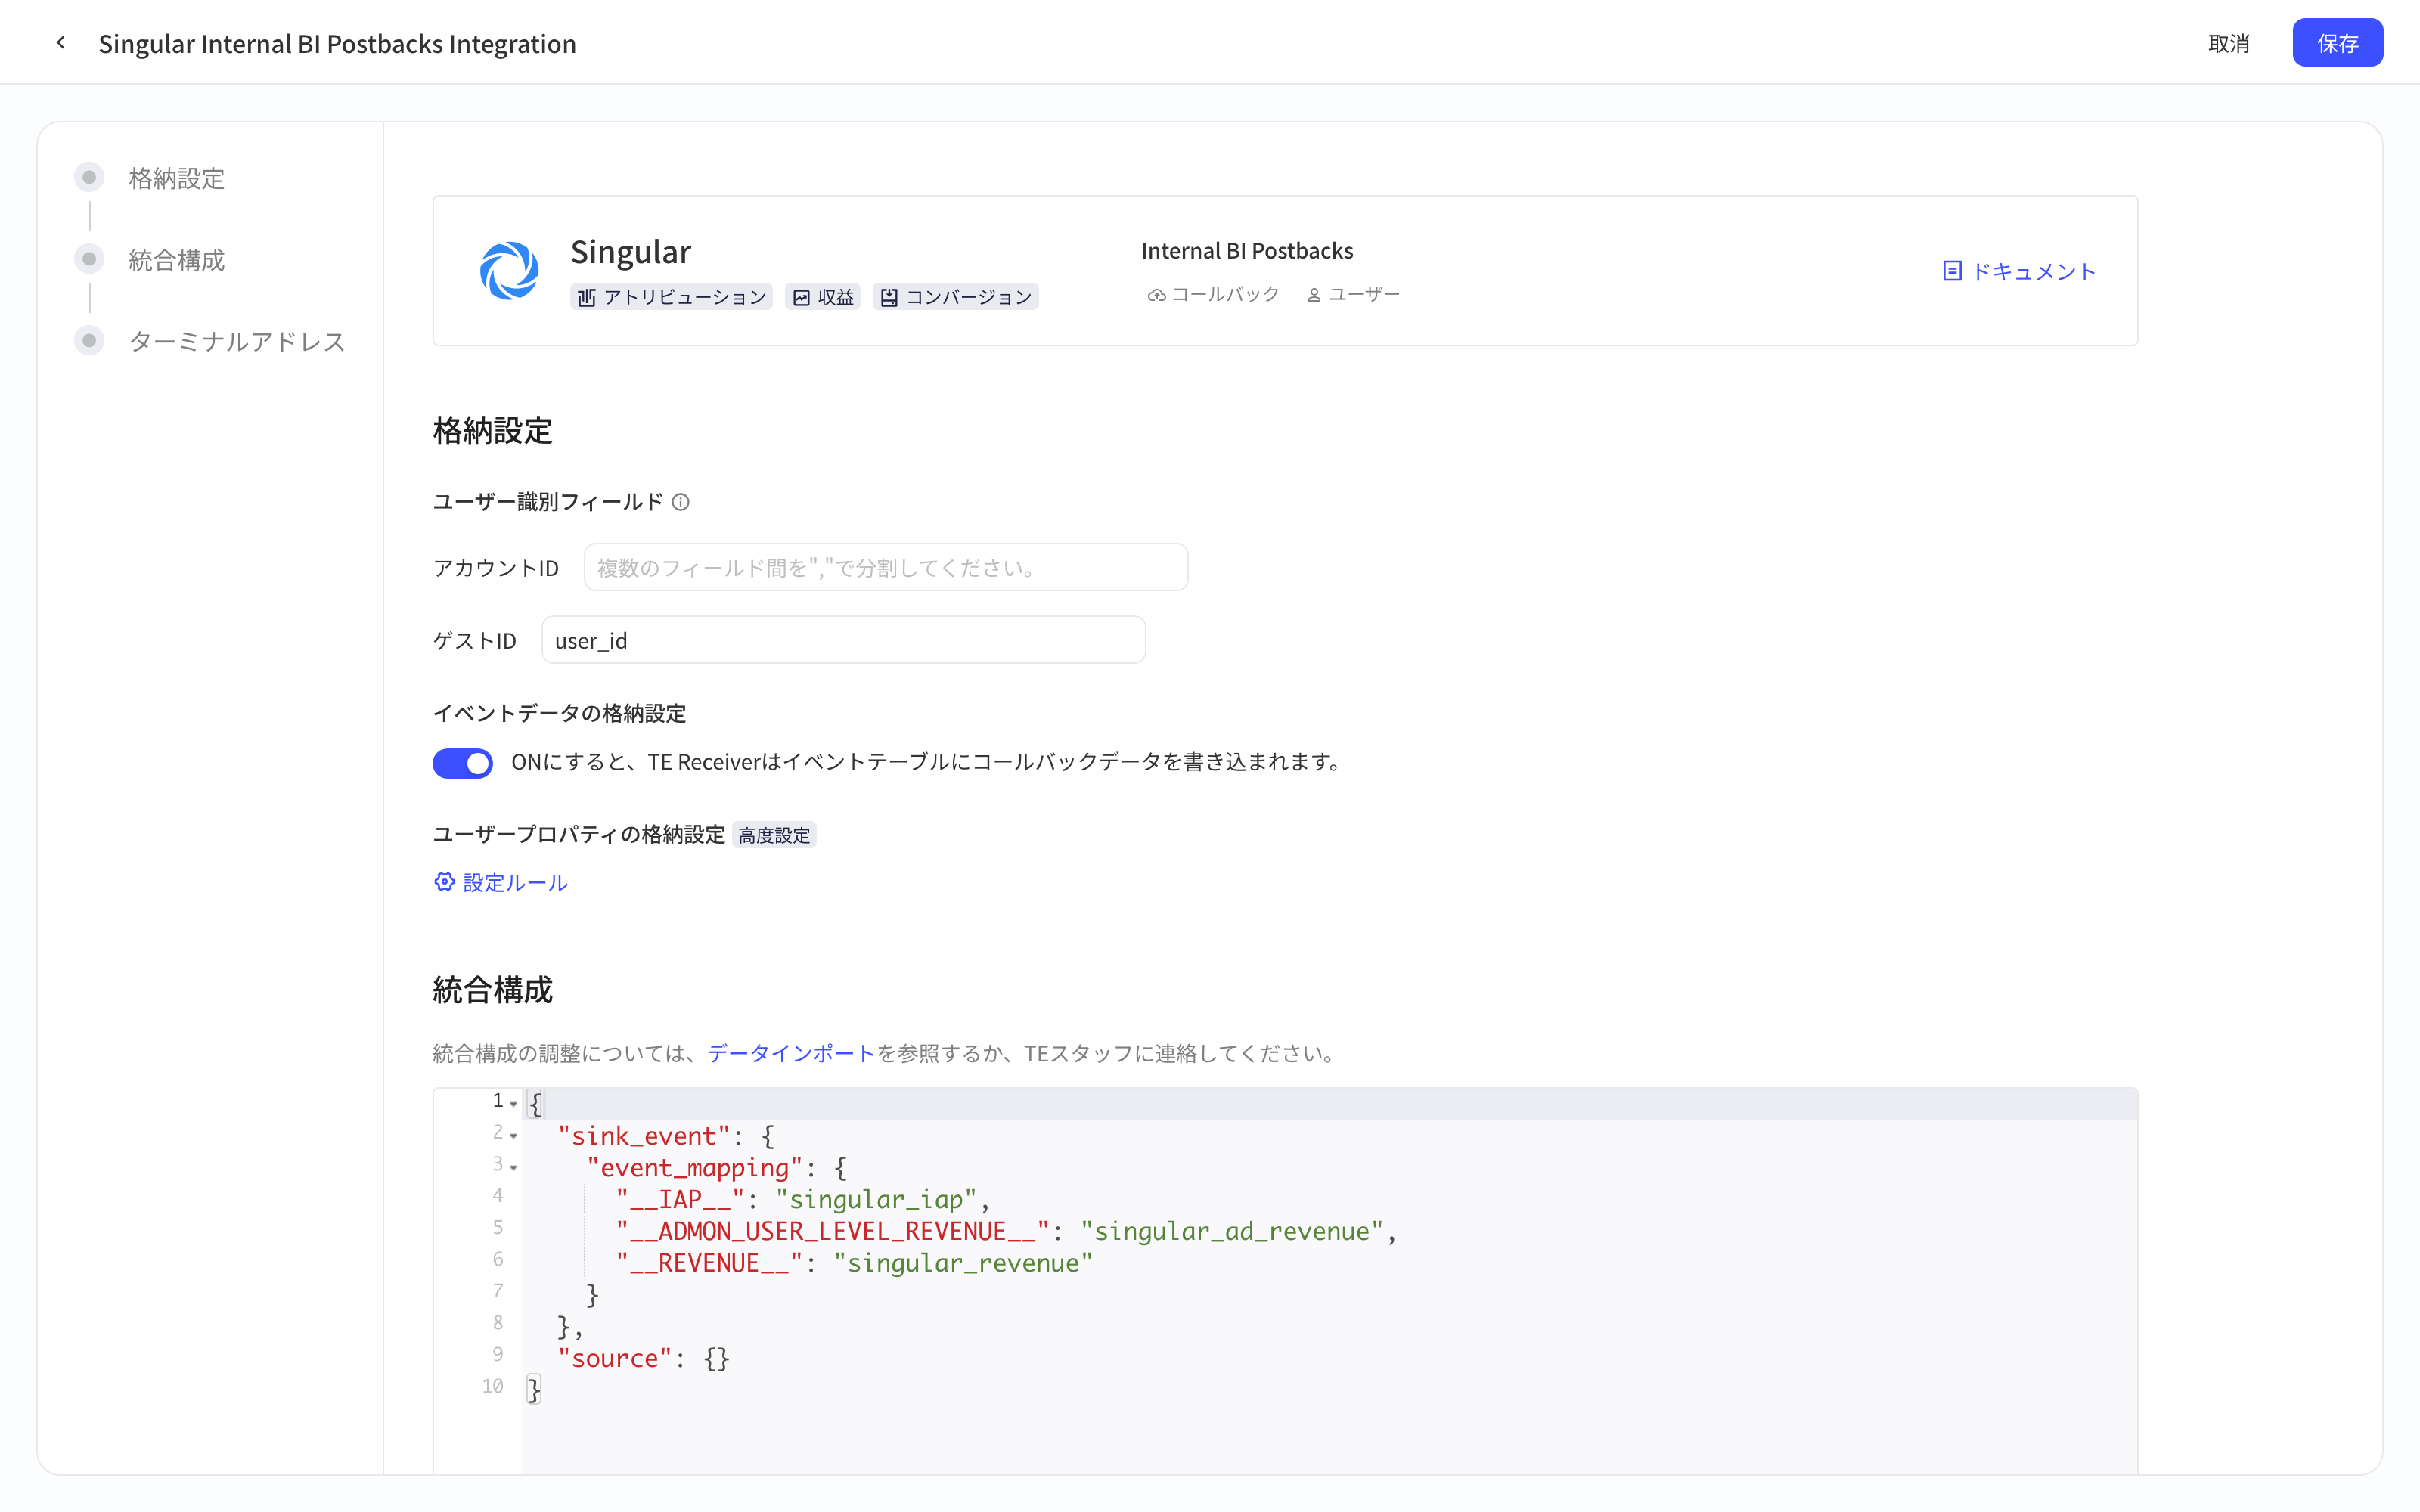
Task: Click the コンバージョン tag icon
Action: [889, 298]
